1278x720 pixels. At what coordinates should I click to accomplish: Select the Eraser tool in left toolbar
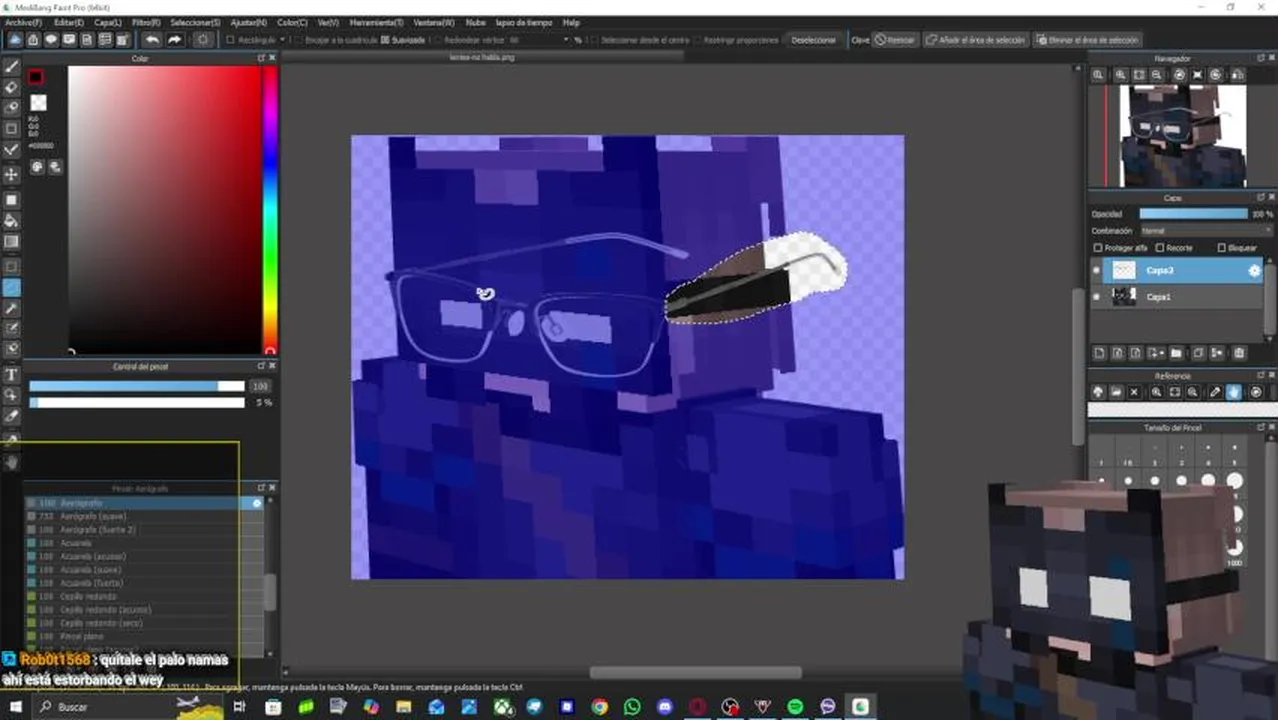pyautogui.click(x=12, y=87)
